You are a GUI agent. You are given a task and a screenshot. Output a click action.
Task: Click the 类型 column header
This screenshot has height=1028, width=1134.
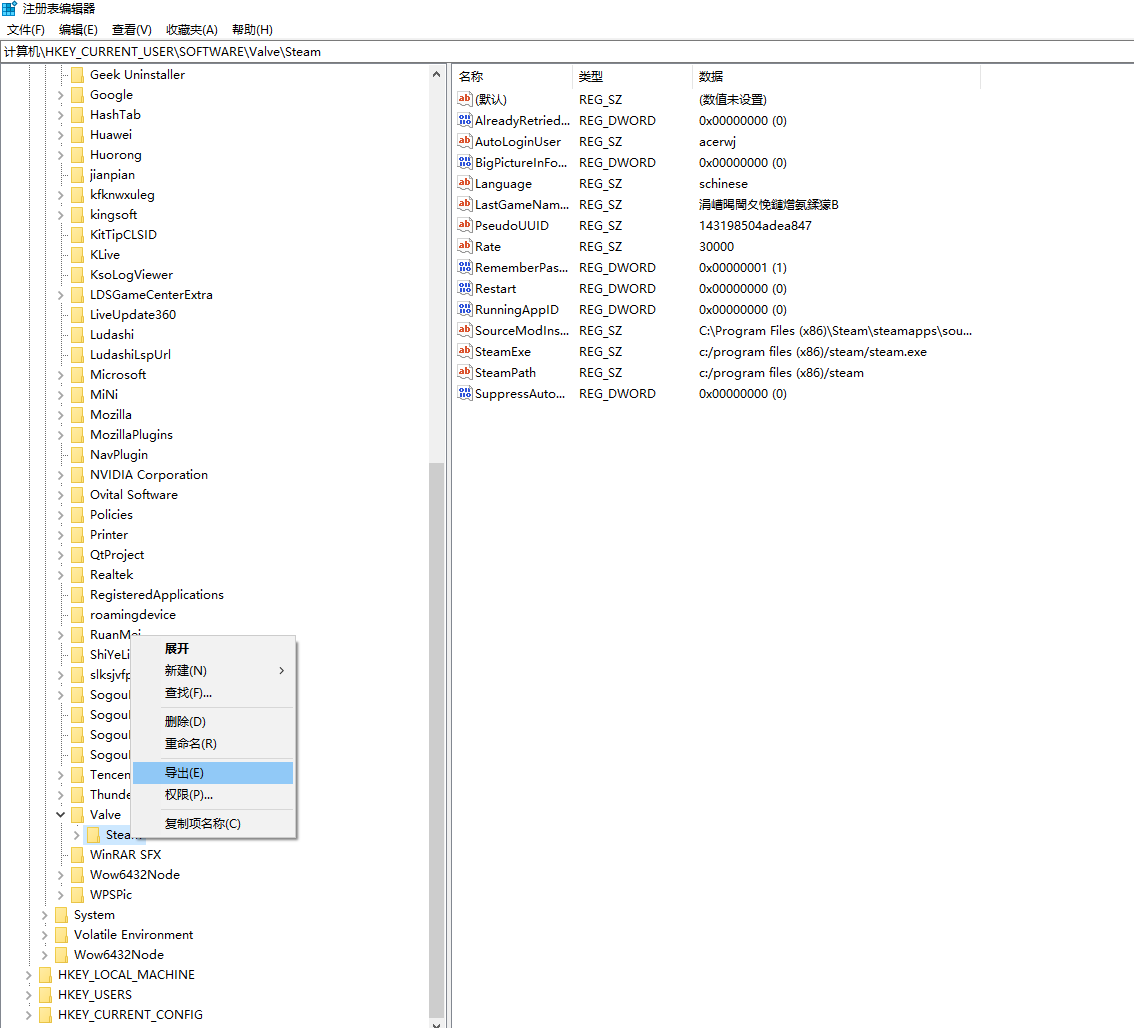click(x=633, y=77)
